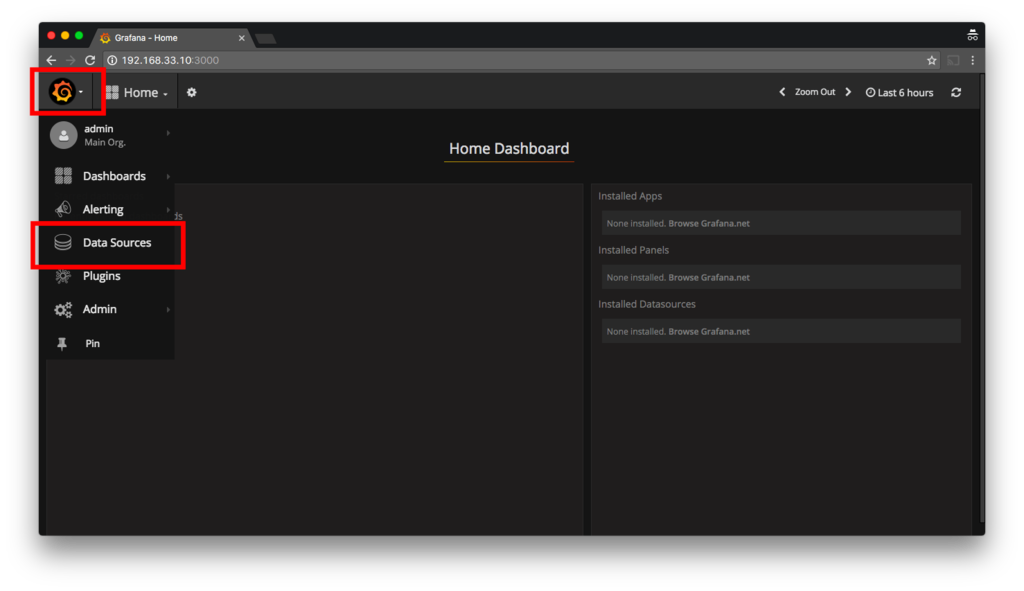Shift time range back with left chevron
Viewport: 1024px width, 591px height.
782,92
